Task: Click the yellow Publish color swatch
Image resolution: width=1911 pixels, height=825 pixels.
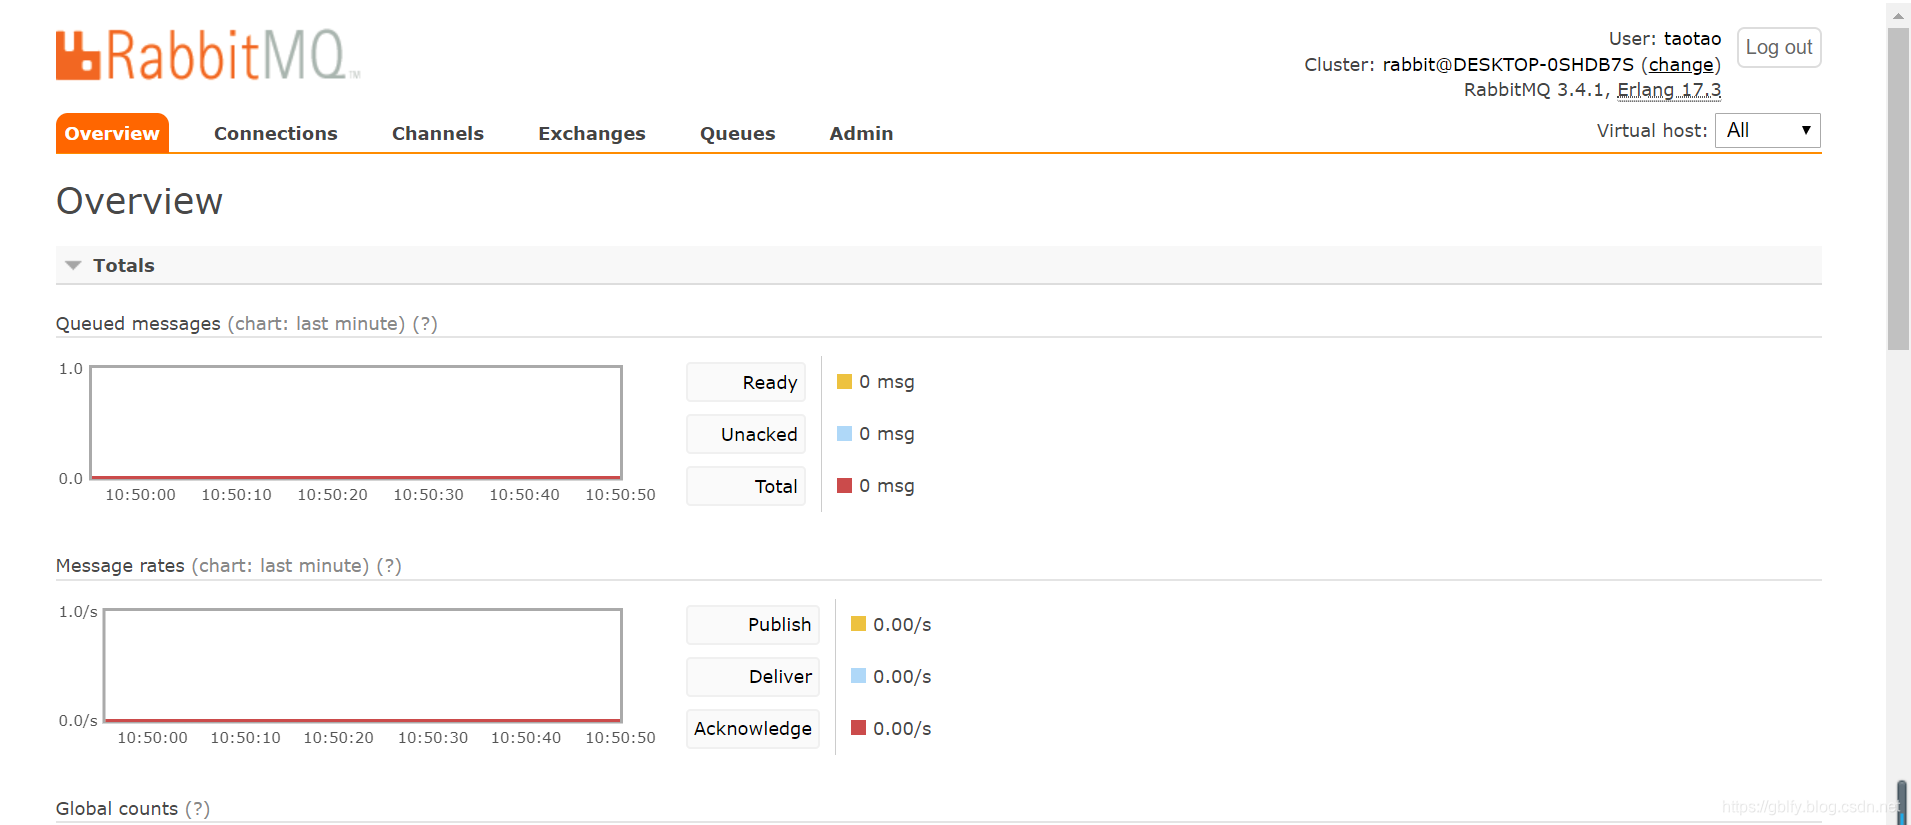Action: click(858, 624)
